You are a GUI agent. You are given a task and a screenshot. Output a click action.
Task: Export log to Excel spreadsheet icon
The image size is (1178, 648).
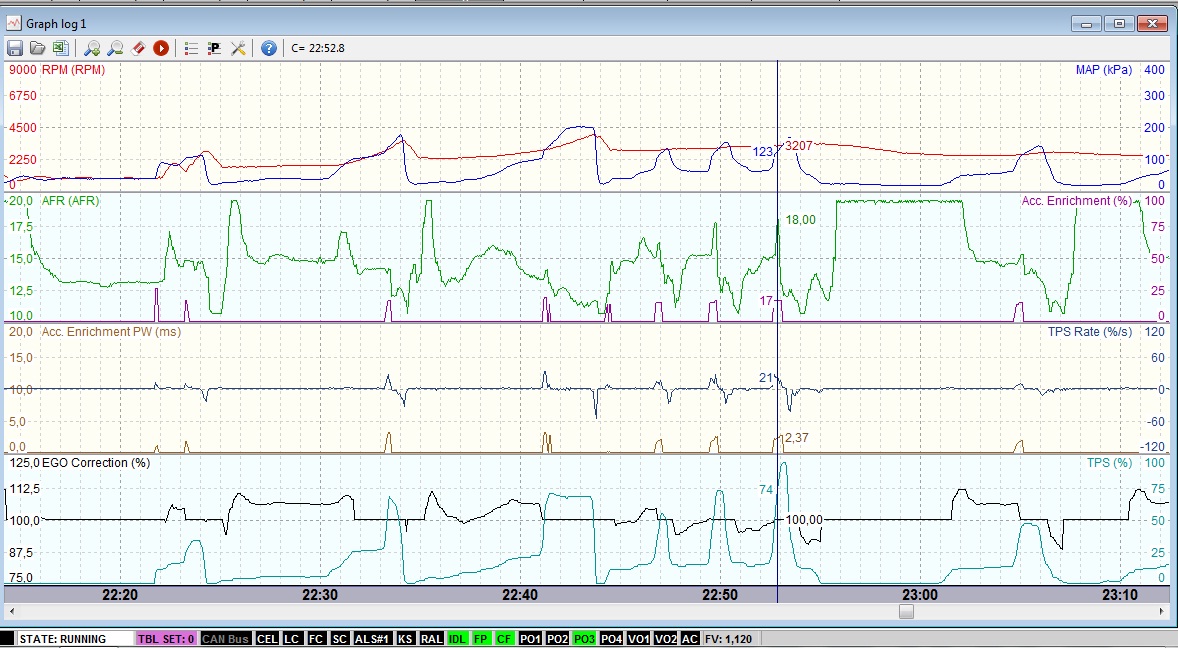(x=59, y=48)
